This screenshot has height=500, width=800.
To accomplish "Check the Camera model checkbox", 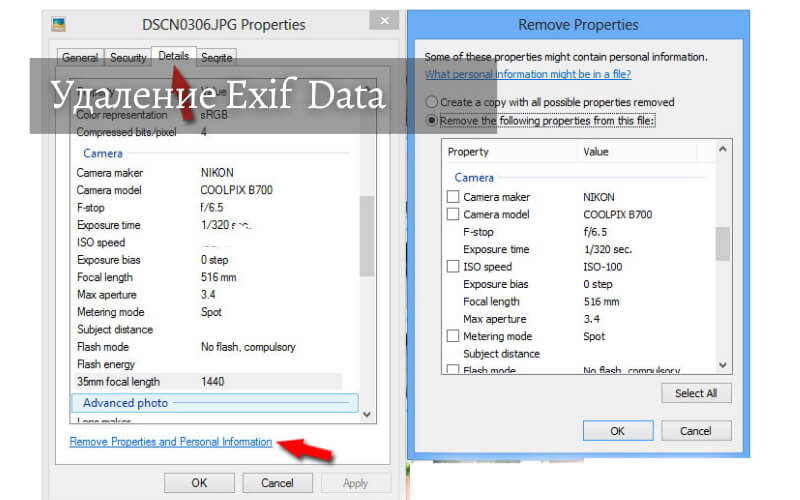I will [x=453, y=214].
